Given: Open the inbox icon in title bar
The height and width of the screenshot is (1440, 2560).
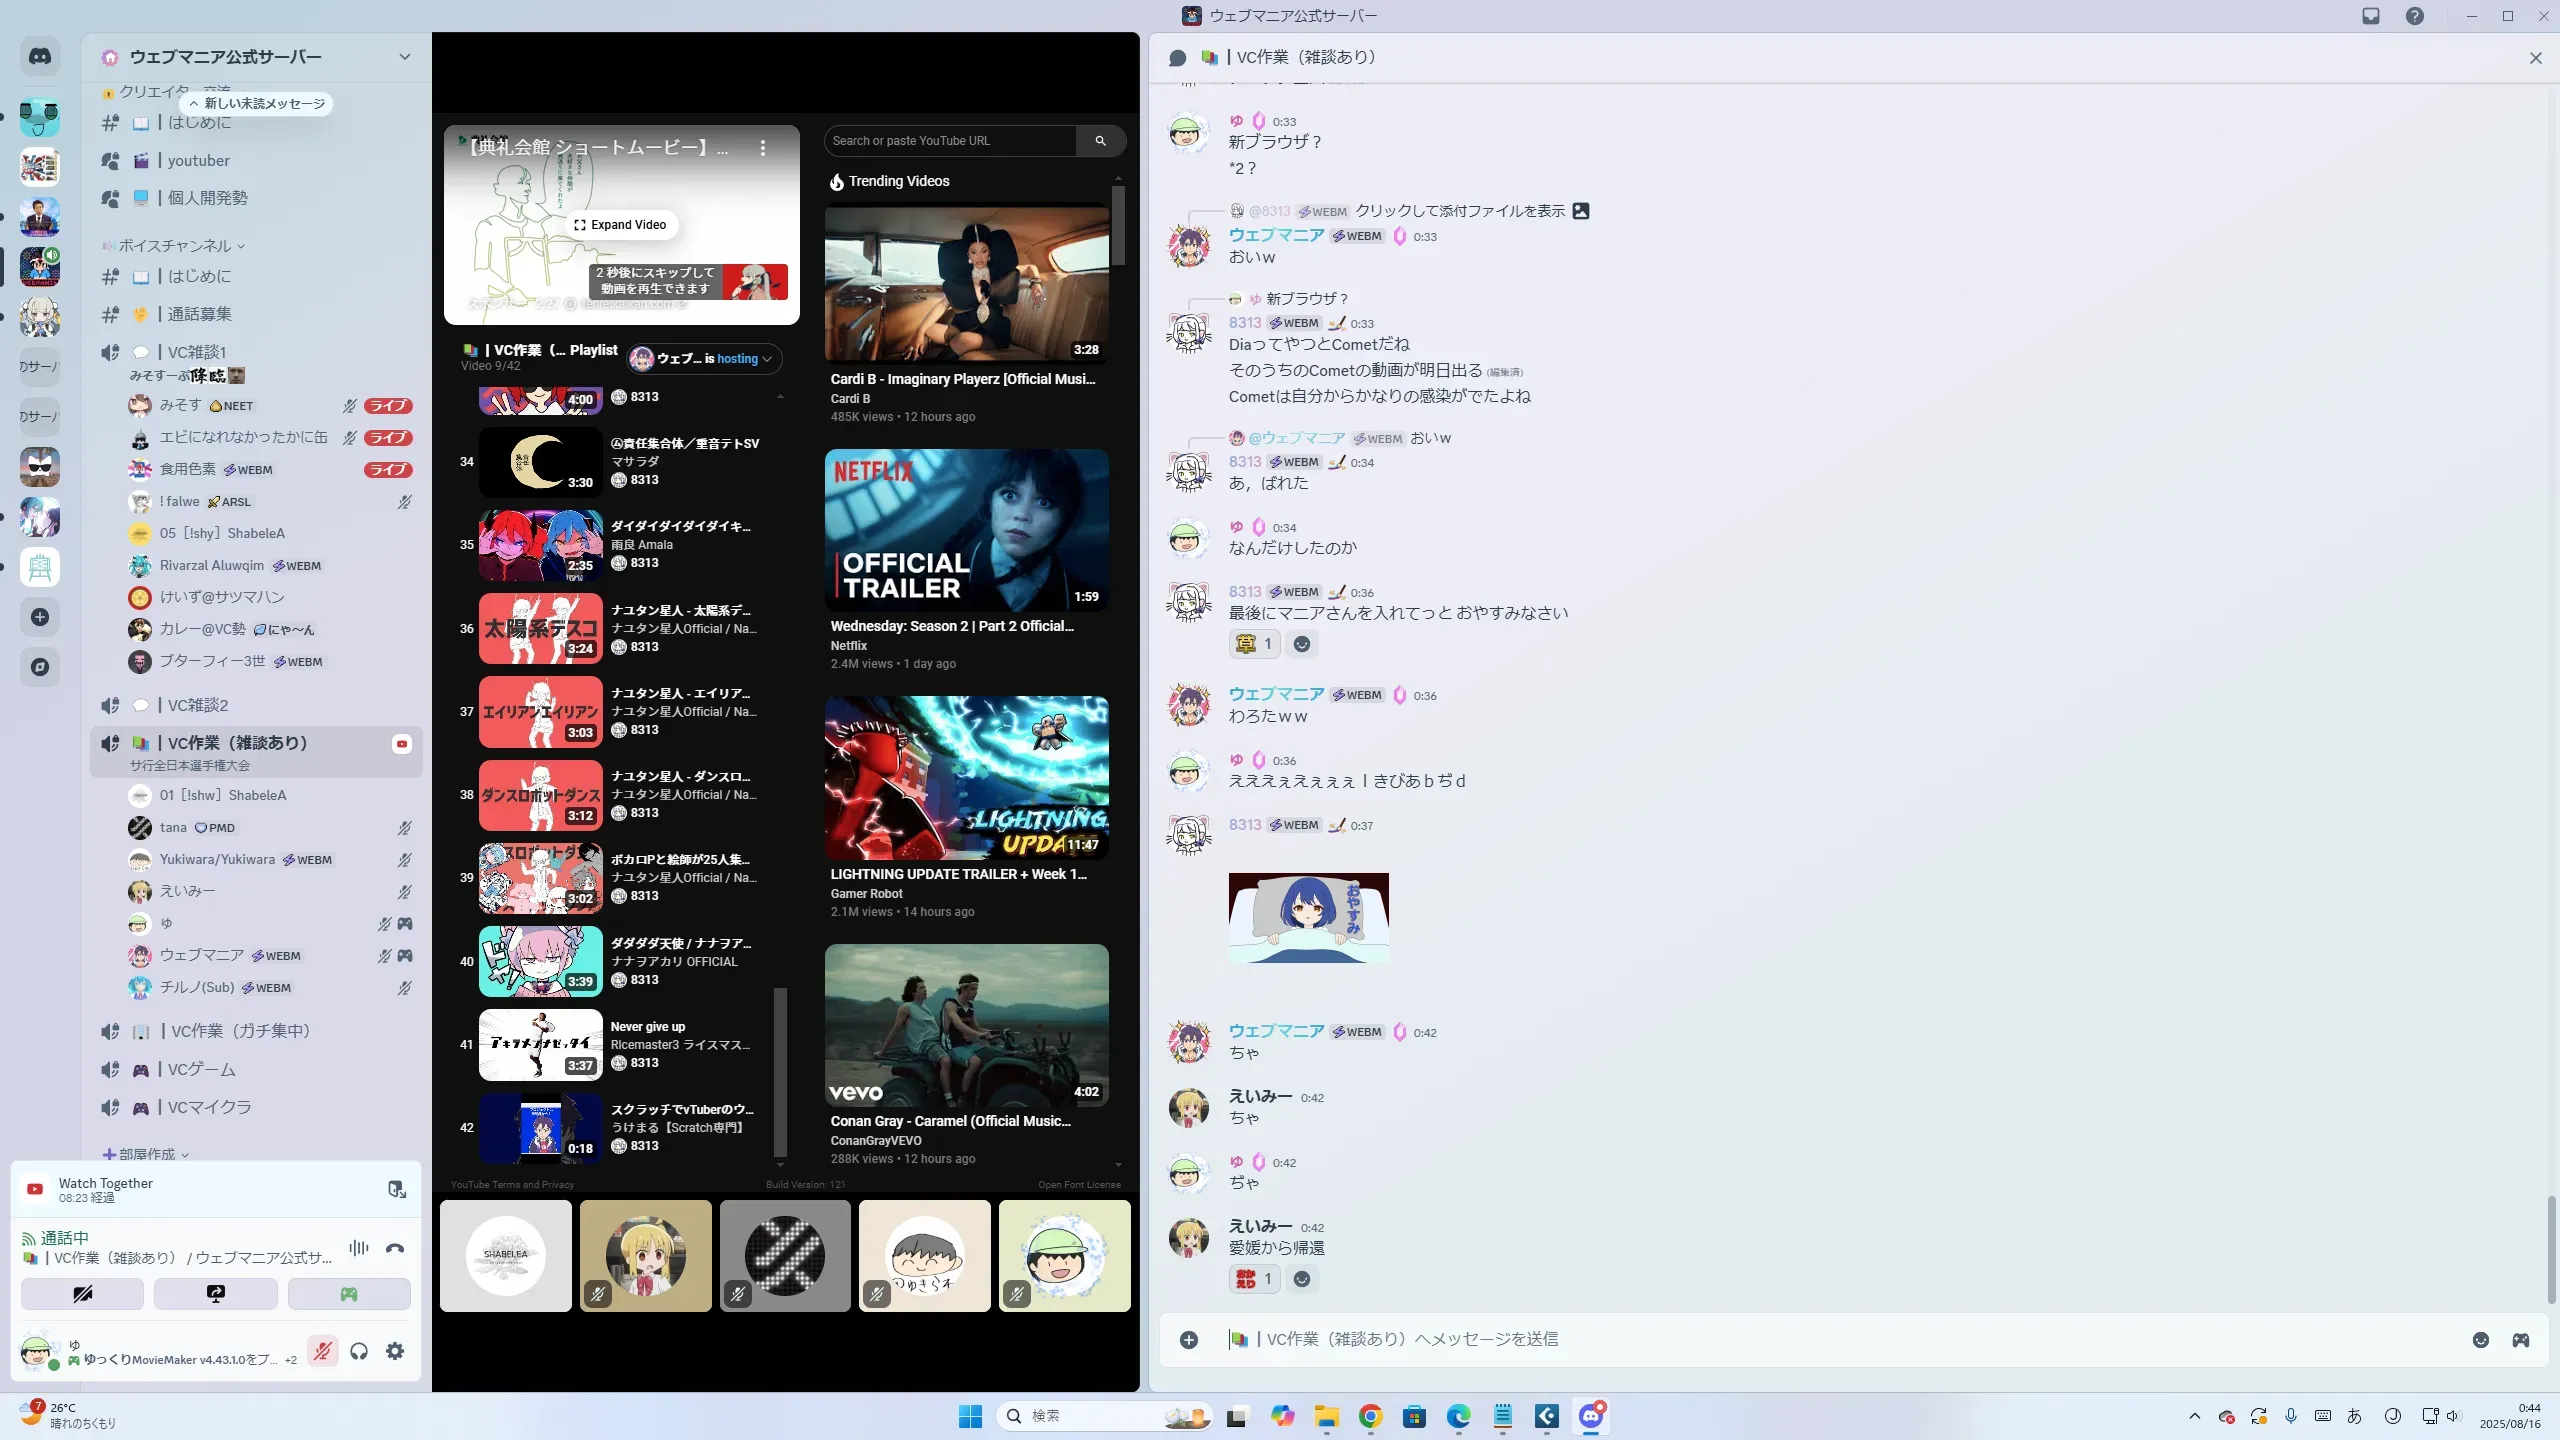Looking at the screenshot, I should 2370,16.
